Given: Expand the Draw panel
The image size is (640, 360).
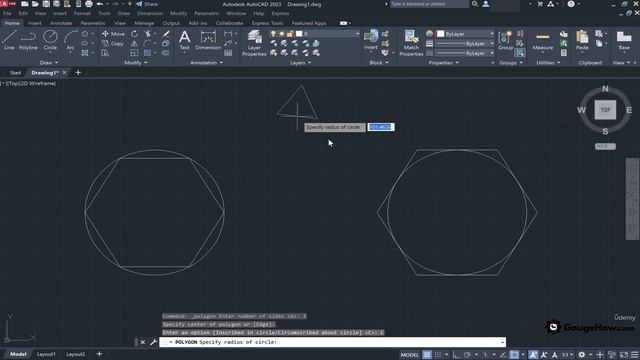Looking at the screenshot, I should point(49,63).
